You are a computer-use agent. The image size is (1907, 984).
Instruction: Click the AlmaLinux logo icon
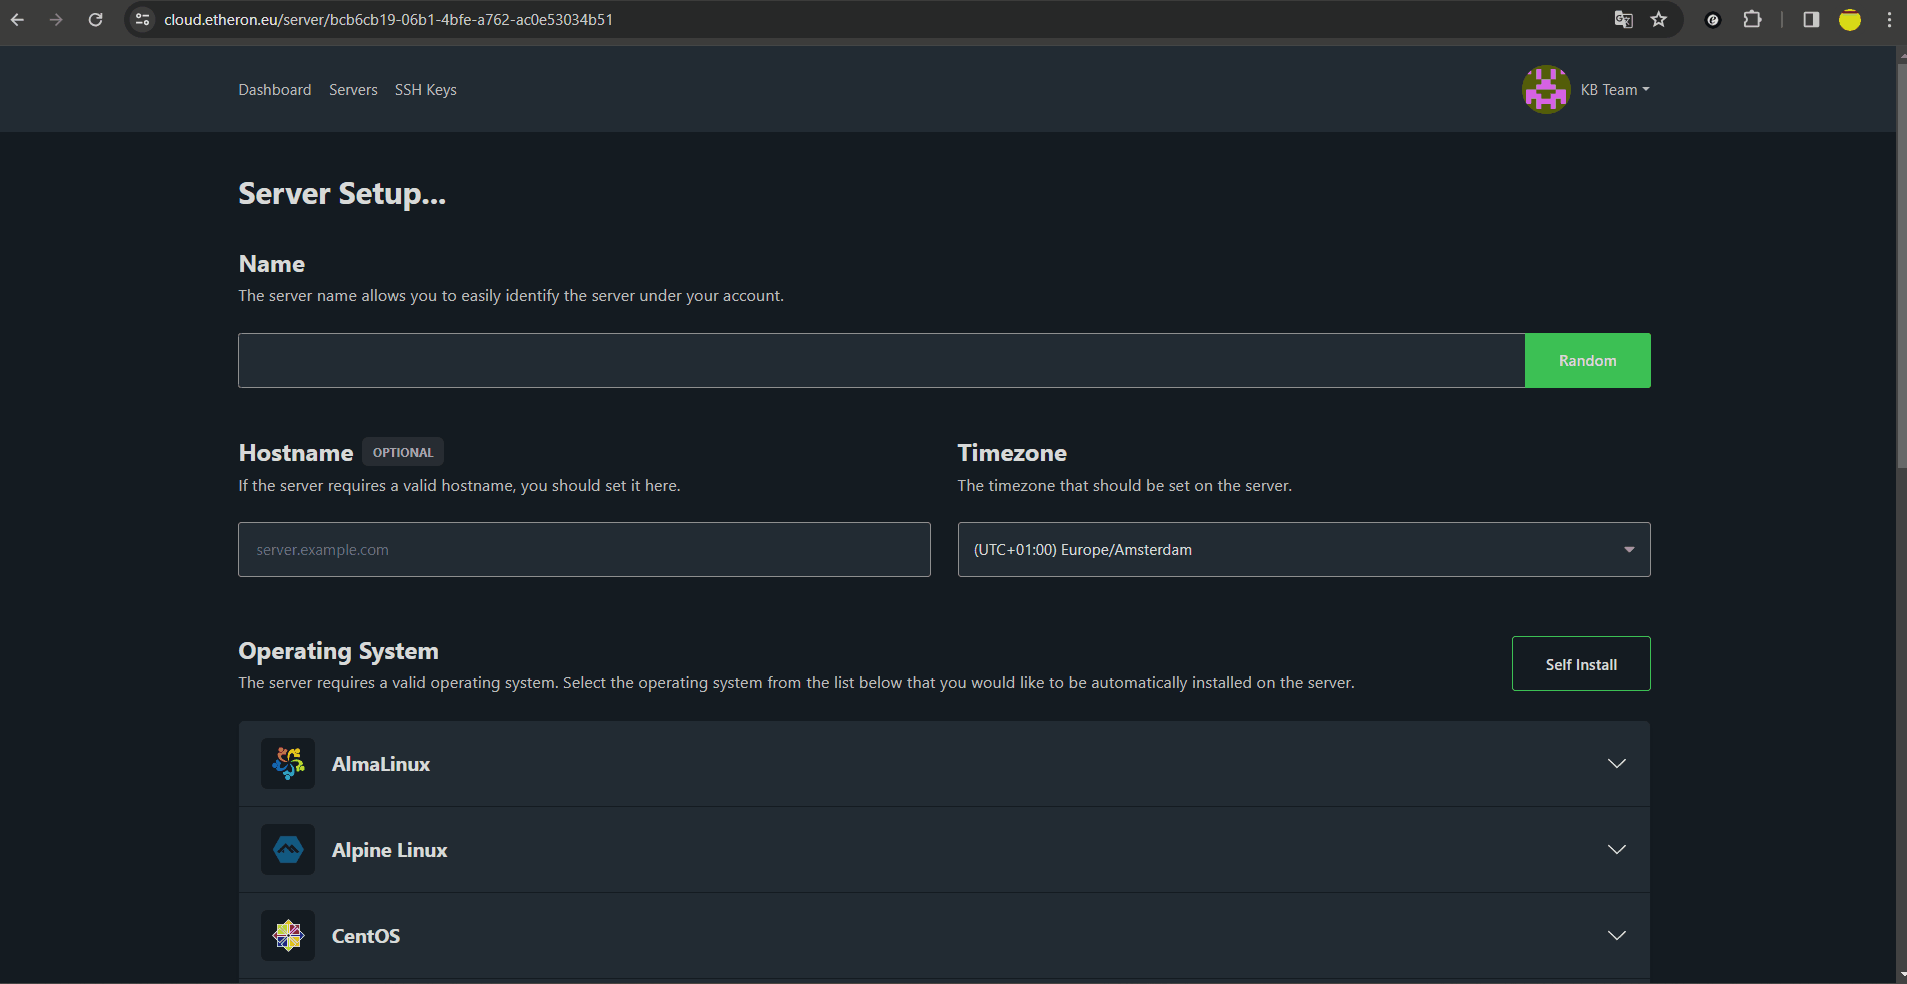pos(288,764)
